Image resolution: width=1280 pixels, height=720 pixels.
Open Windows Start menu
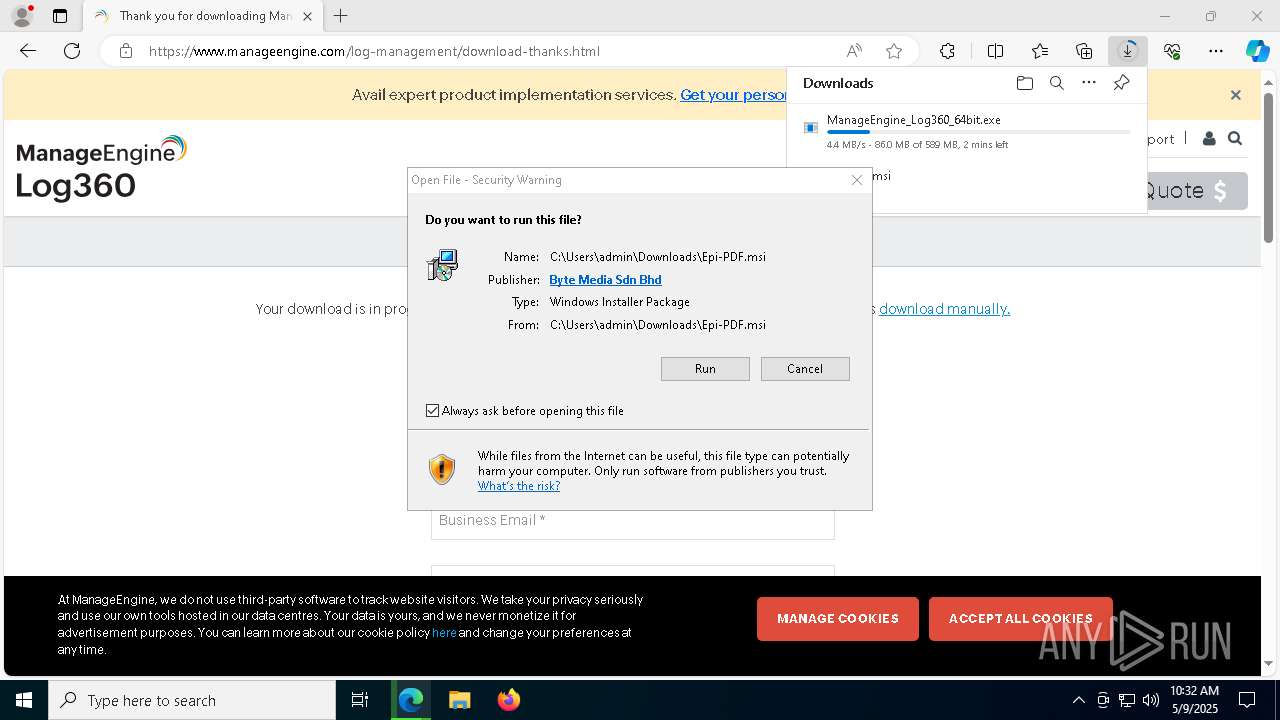click(24, 700)
